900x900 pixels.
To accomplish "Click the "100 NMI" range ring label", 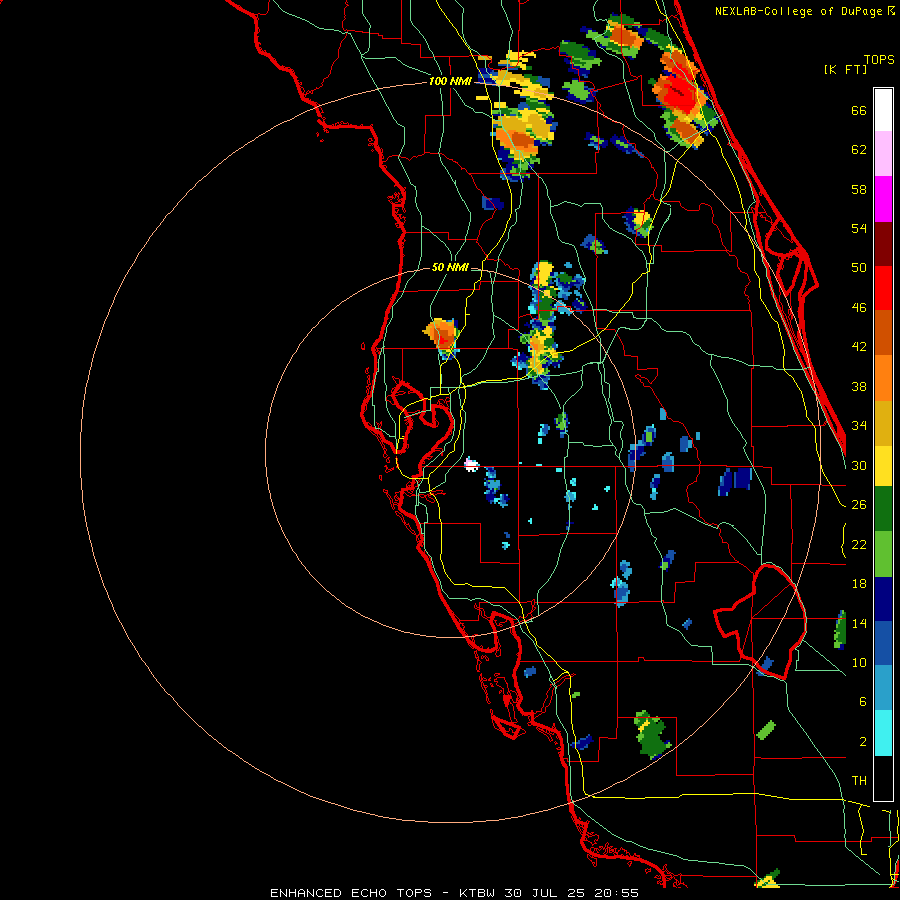I will pyautogui.click(x=450, y=82).
